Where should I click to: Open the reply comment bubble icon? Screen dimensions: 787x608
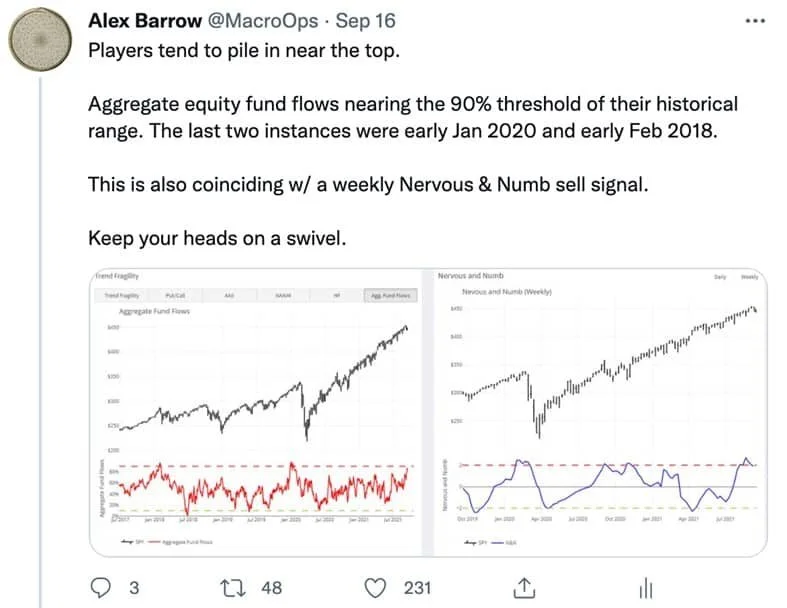tap(100, 587)
